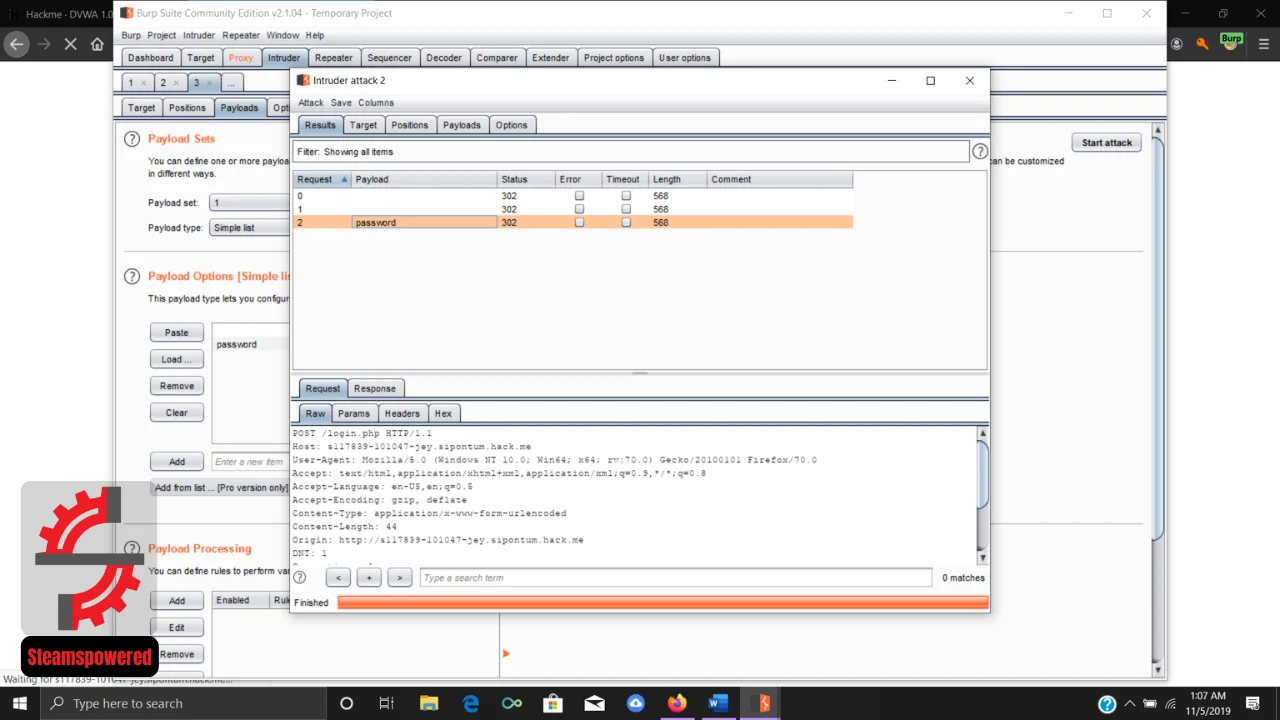Click the Firefox stop loading icon
1280x720 pixels.
[70, 44]
